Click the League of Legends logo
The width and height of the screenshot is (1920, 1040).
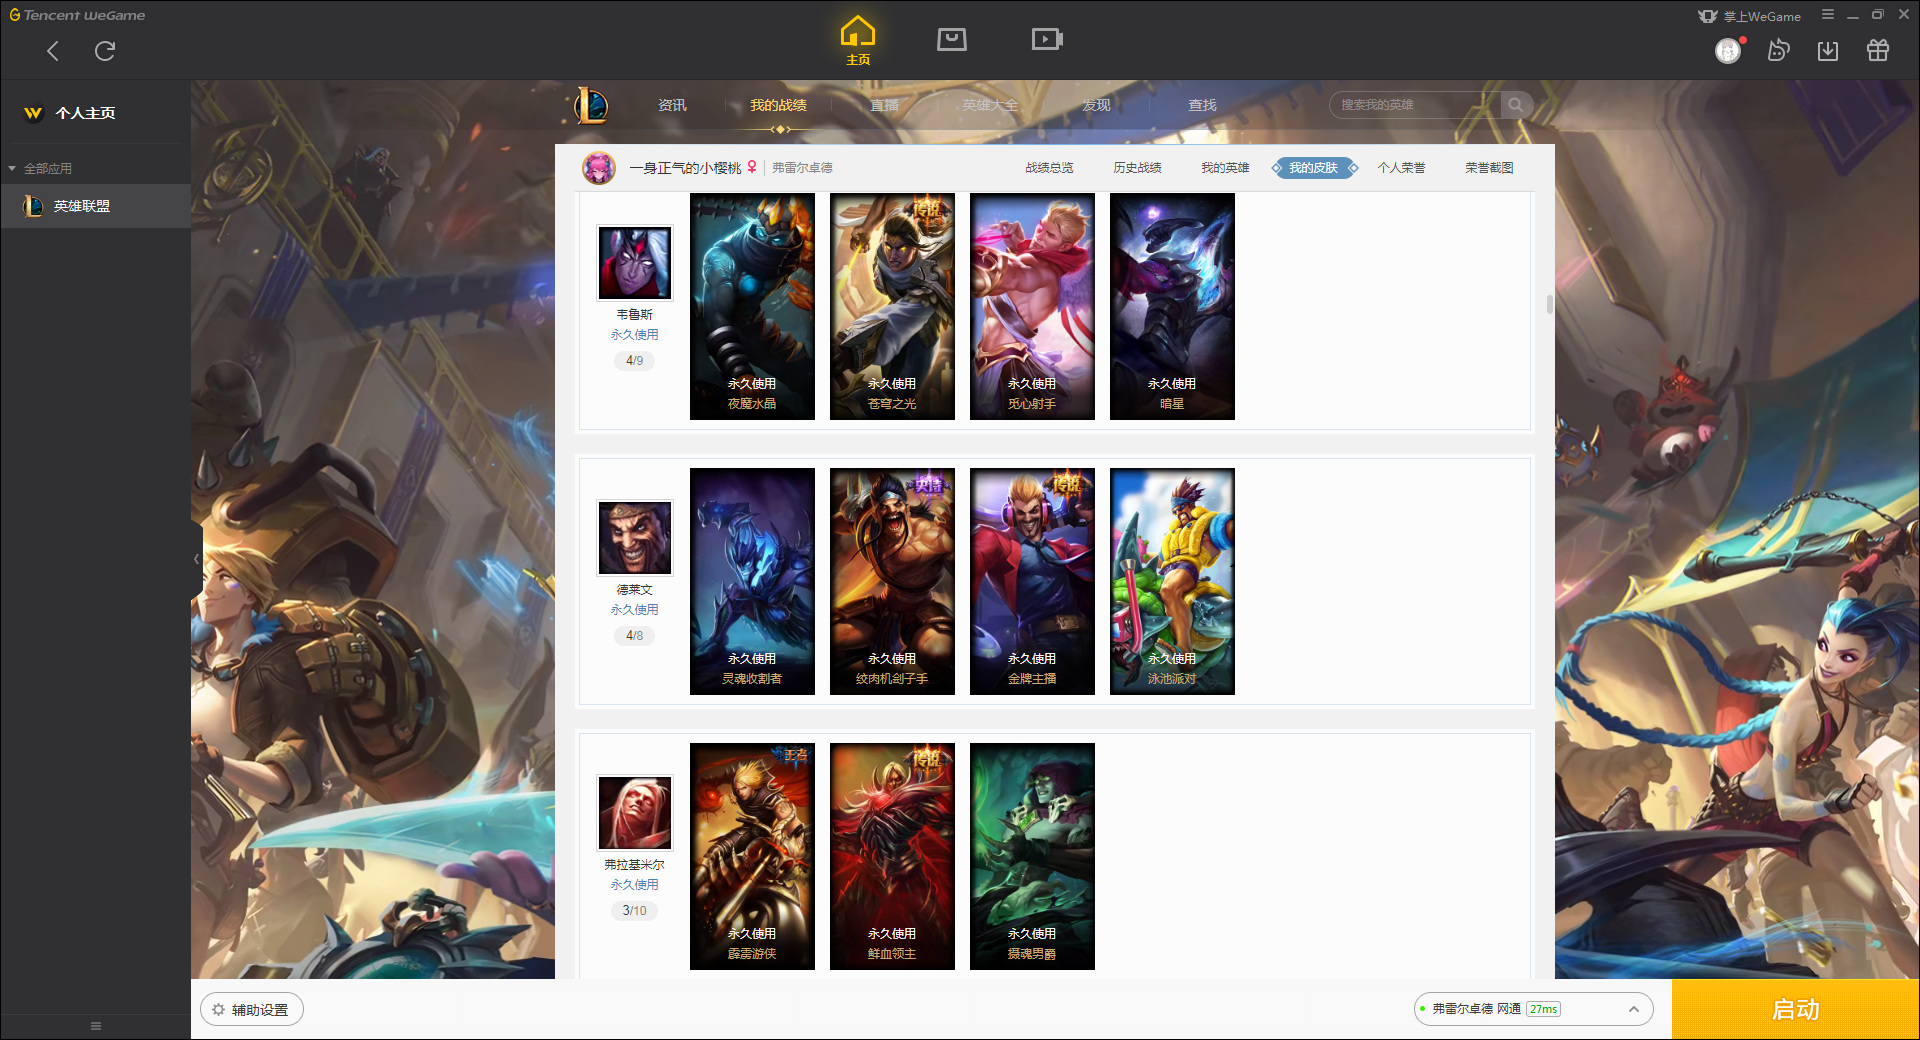pos(591,105)
